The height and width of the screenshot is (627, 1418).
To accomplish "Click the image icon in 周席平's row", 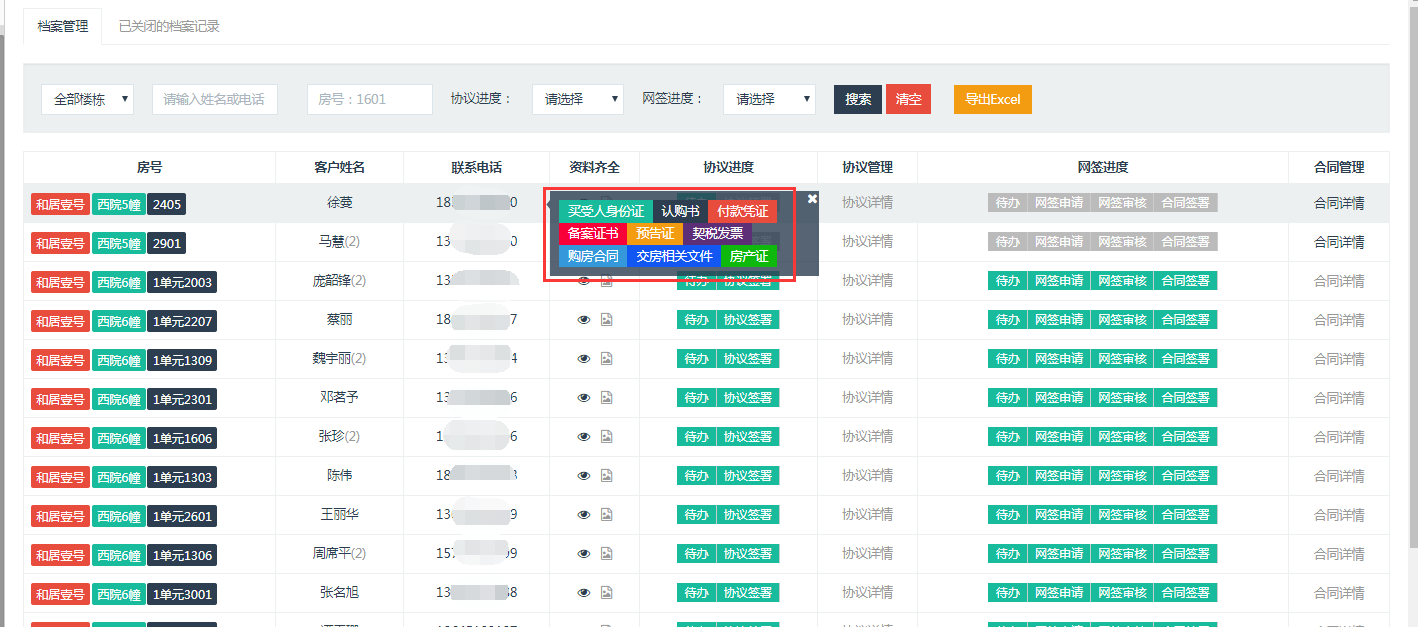I will [606, 554].
